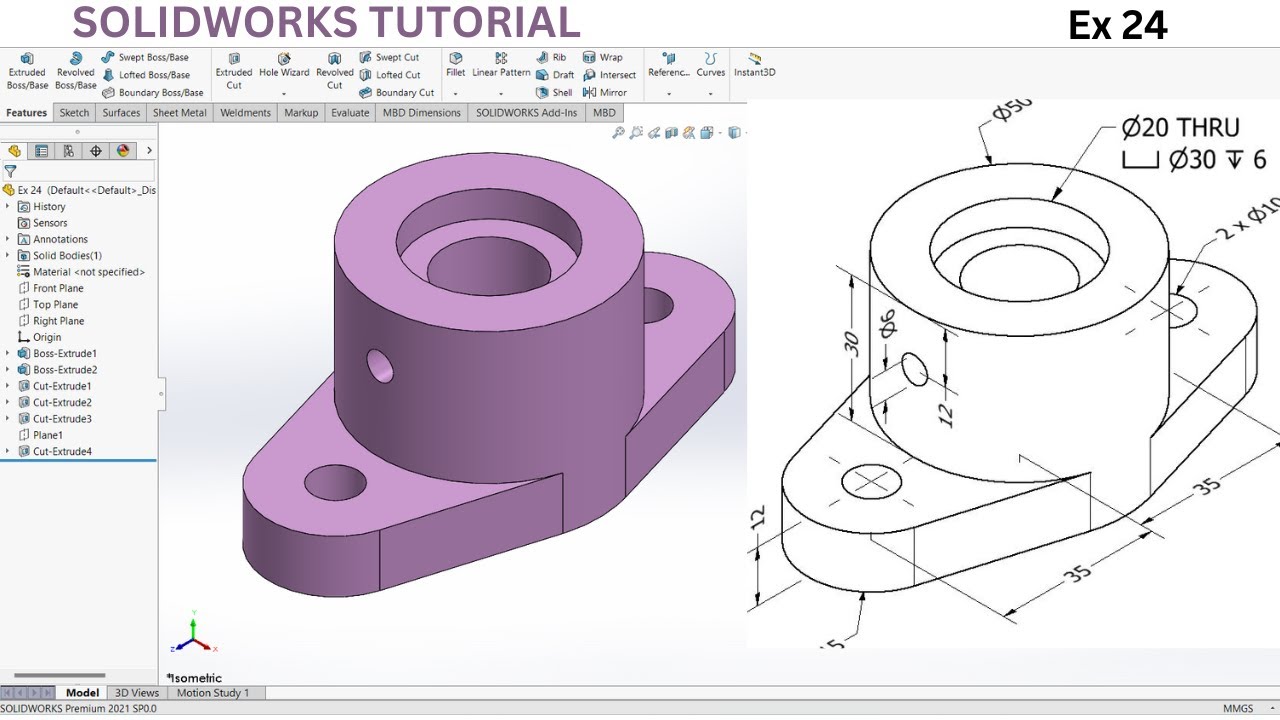
Task: Select Lofted Boss/Base command
Action: click(146, 75)
